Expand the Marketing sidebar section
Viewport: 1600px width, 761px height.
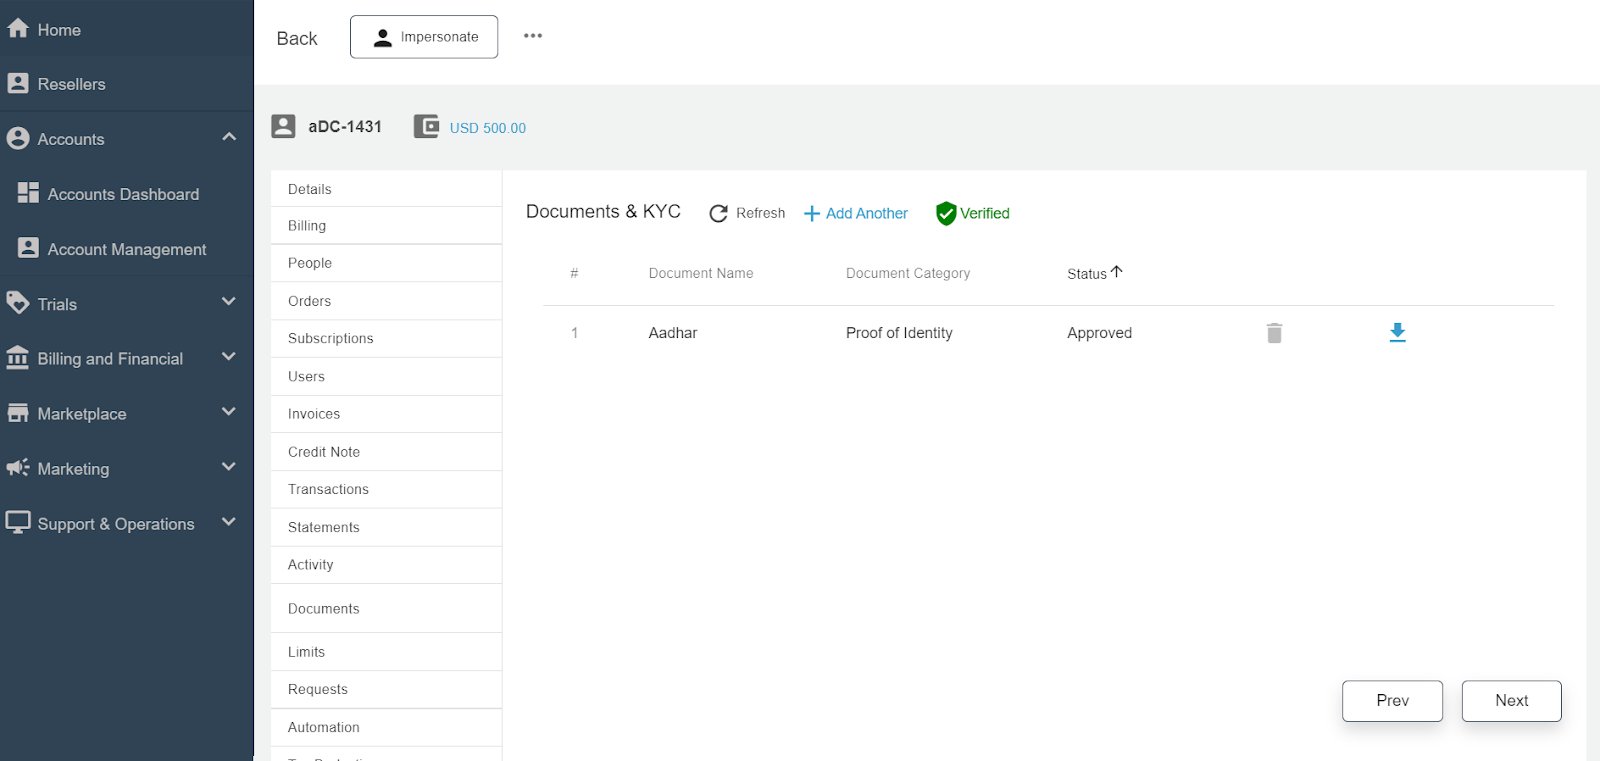click(229, 466)
